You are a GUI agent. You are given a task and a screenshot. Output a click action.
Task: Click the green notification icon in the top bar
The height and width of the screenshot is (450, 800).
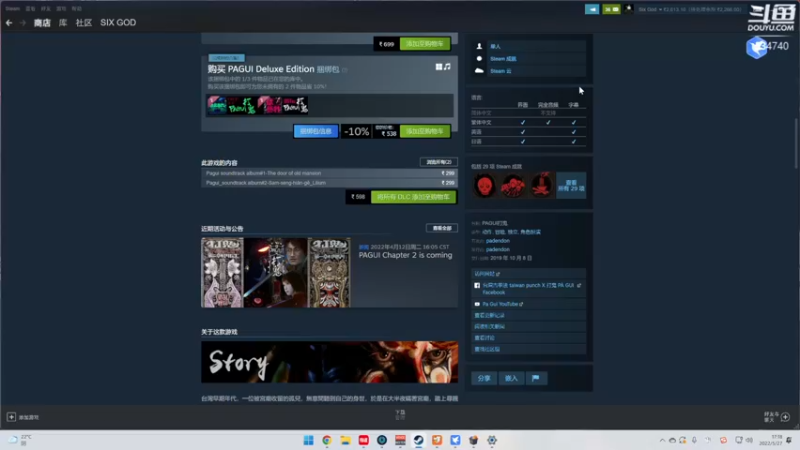[611, 9]
